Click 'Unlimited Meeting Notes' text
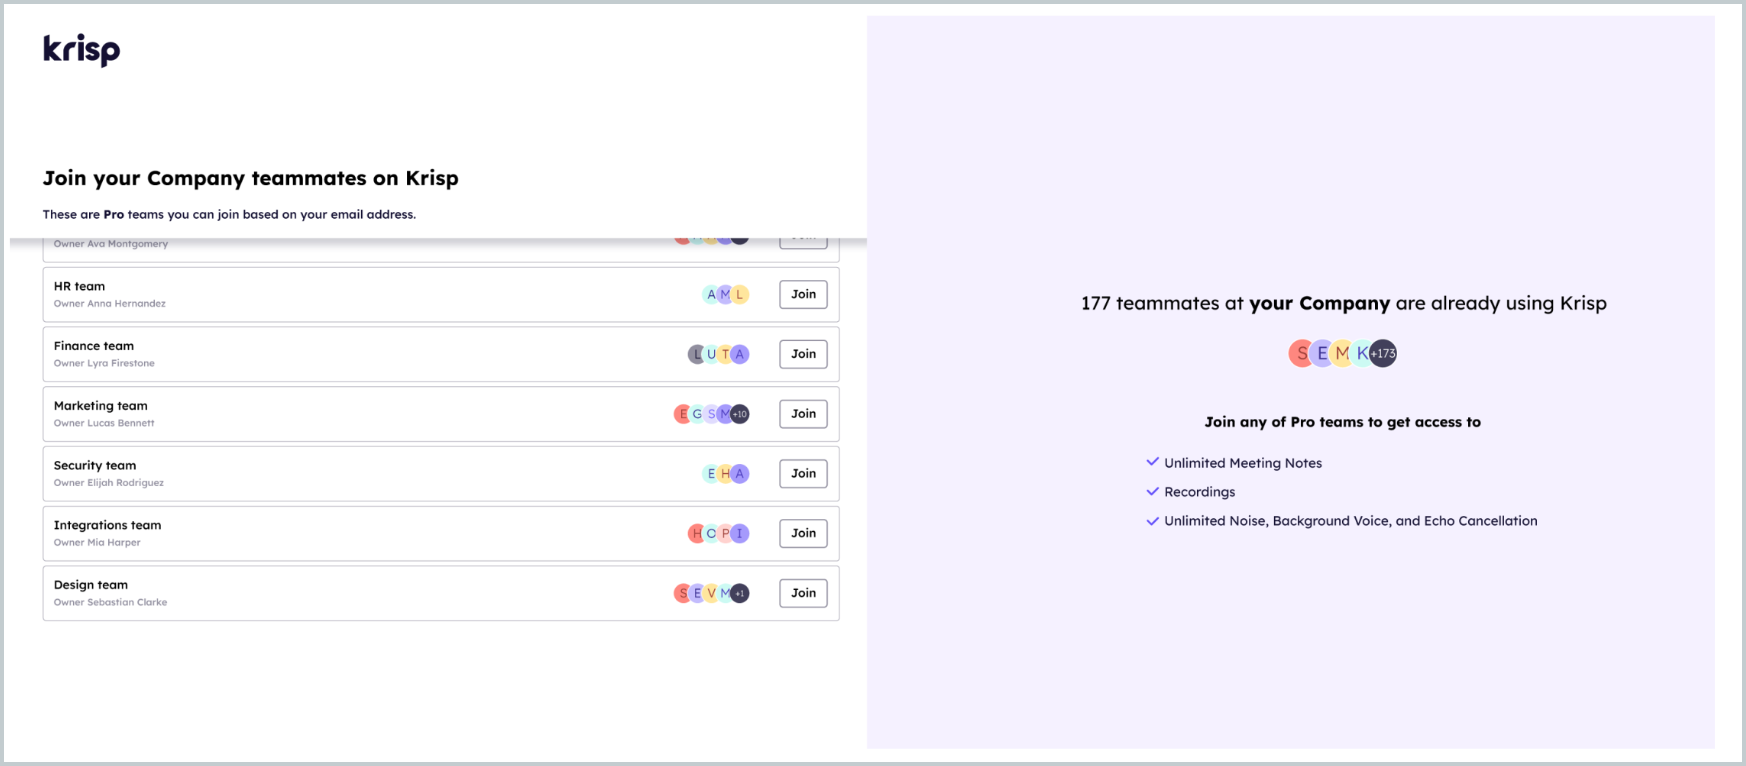This screenshot has height=766, width=1746. (x=1243, y=463)
